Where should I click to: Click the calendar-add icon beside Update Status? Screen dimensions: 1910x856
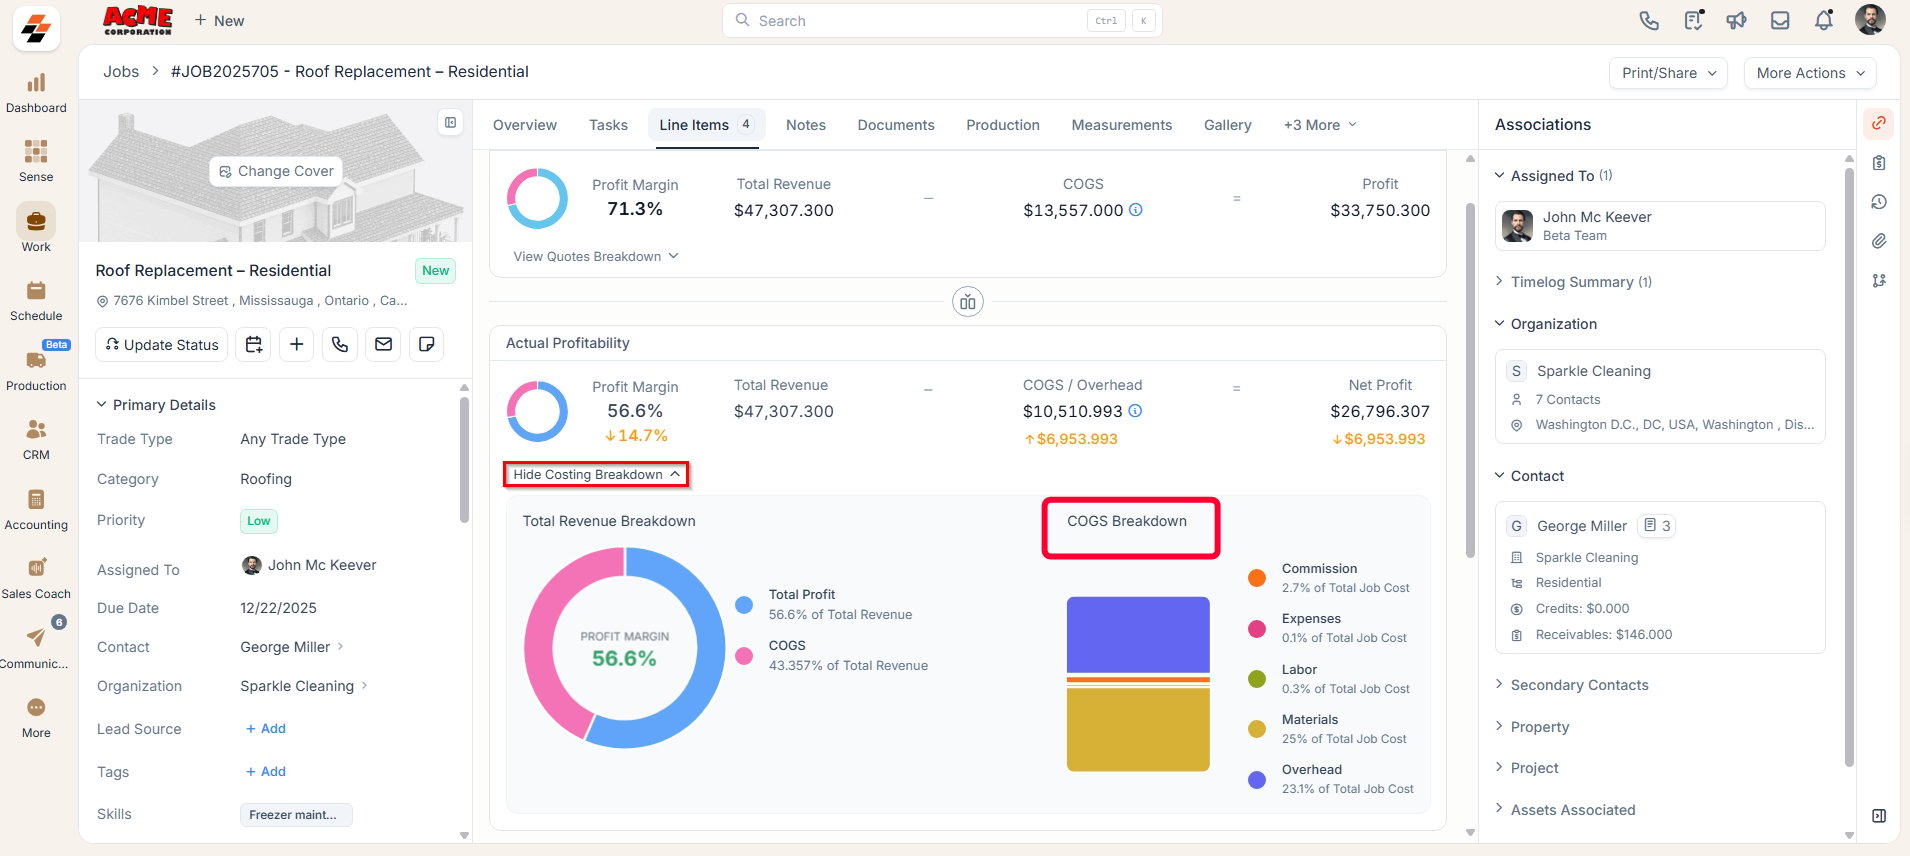coord(253,344)
